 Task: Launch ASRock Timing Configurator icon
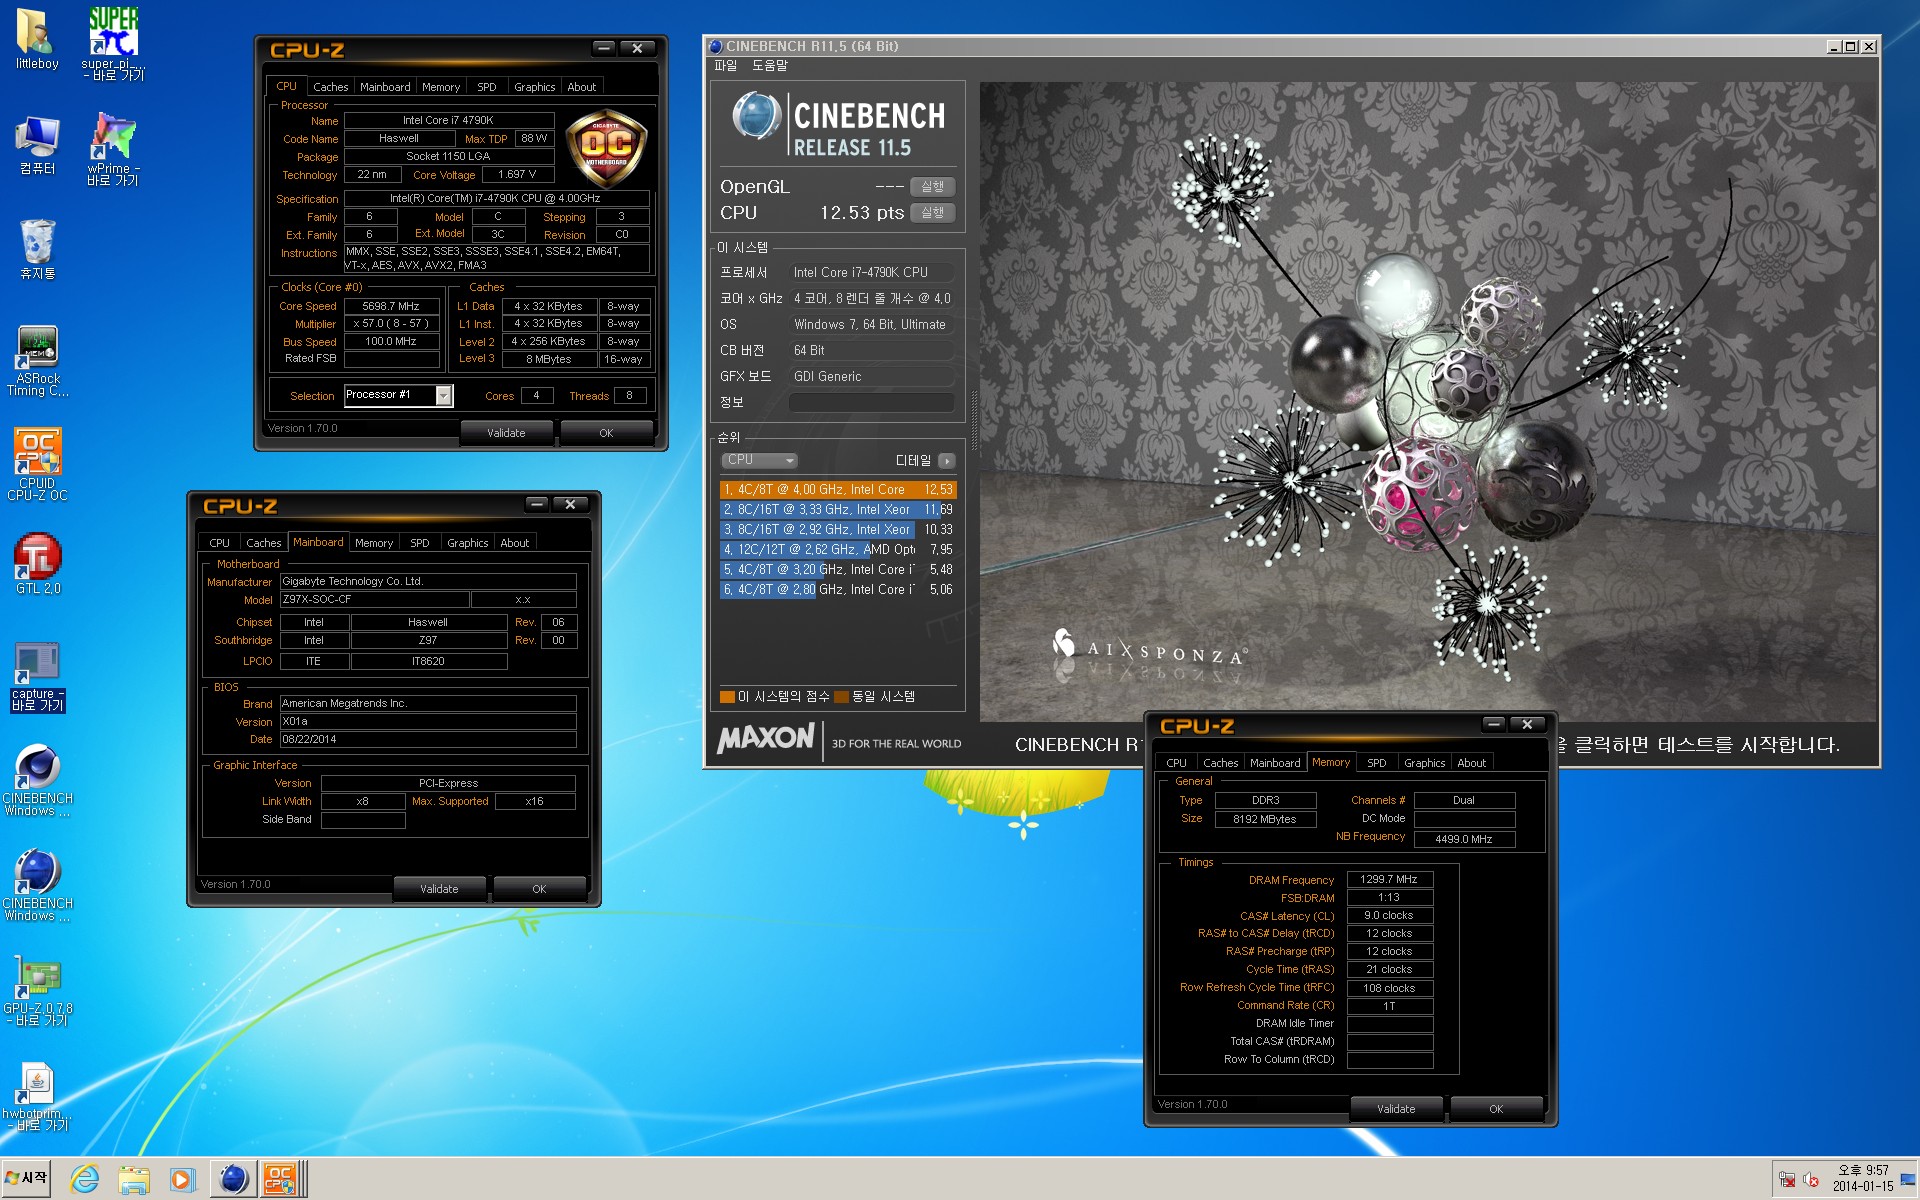coord(38,360)
